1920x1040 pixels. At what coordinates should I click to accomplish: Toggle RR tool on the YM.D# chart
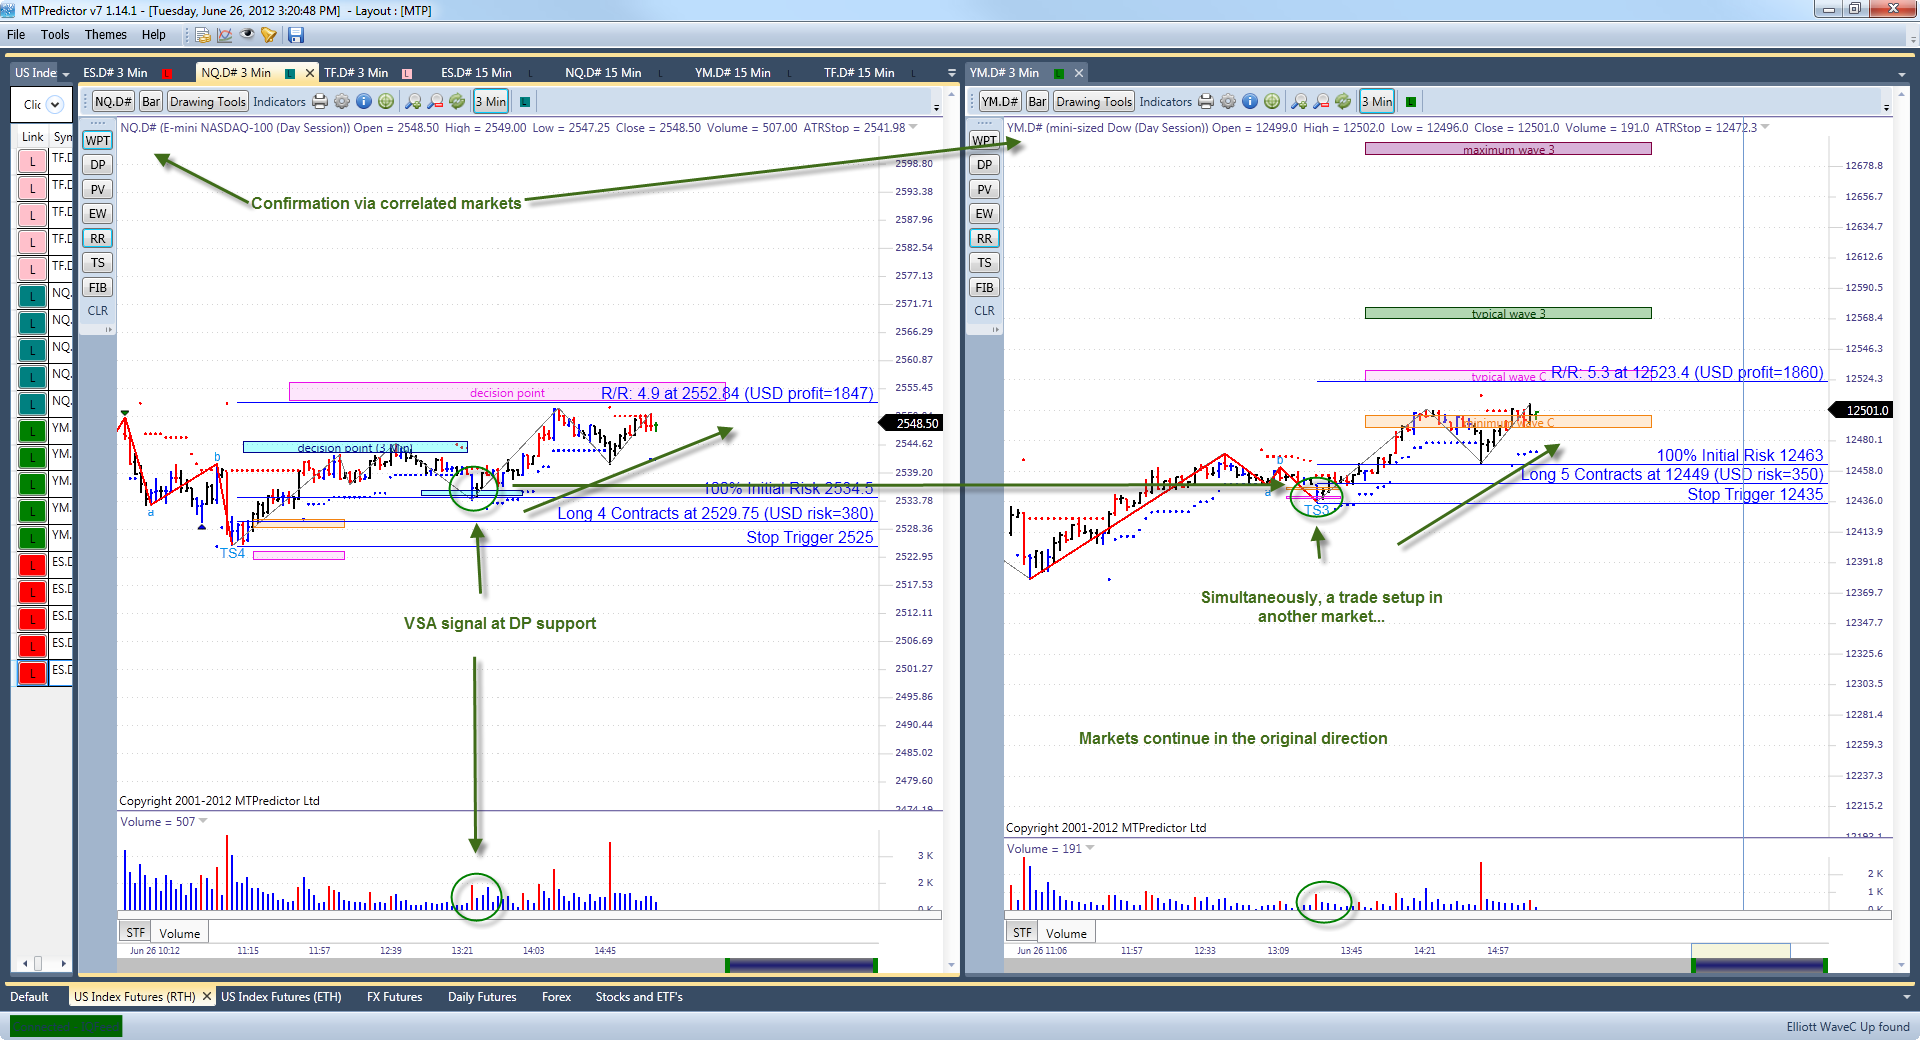[985, 238]
